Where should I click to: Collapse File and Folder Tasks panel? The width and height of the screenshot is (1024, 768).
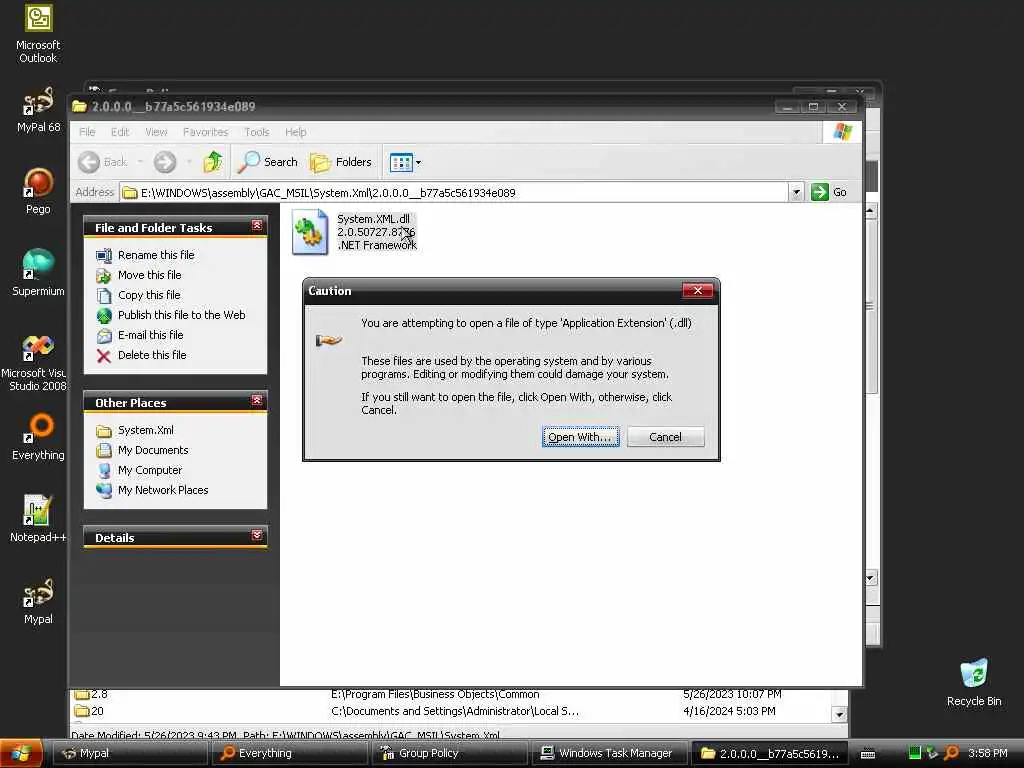point(257,225)
